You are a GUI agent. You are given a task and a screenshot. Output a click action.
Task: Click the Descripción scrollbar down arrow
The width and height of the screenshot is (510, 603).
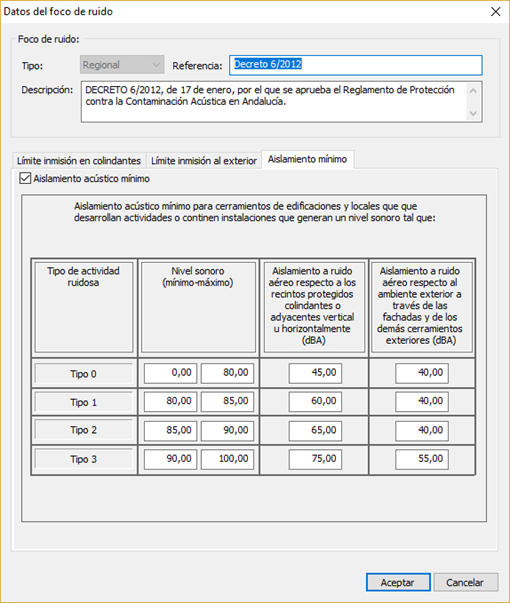(473, 113)
